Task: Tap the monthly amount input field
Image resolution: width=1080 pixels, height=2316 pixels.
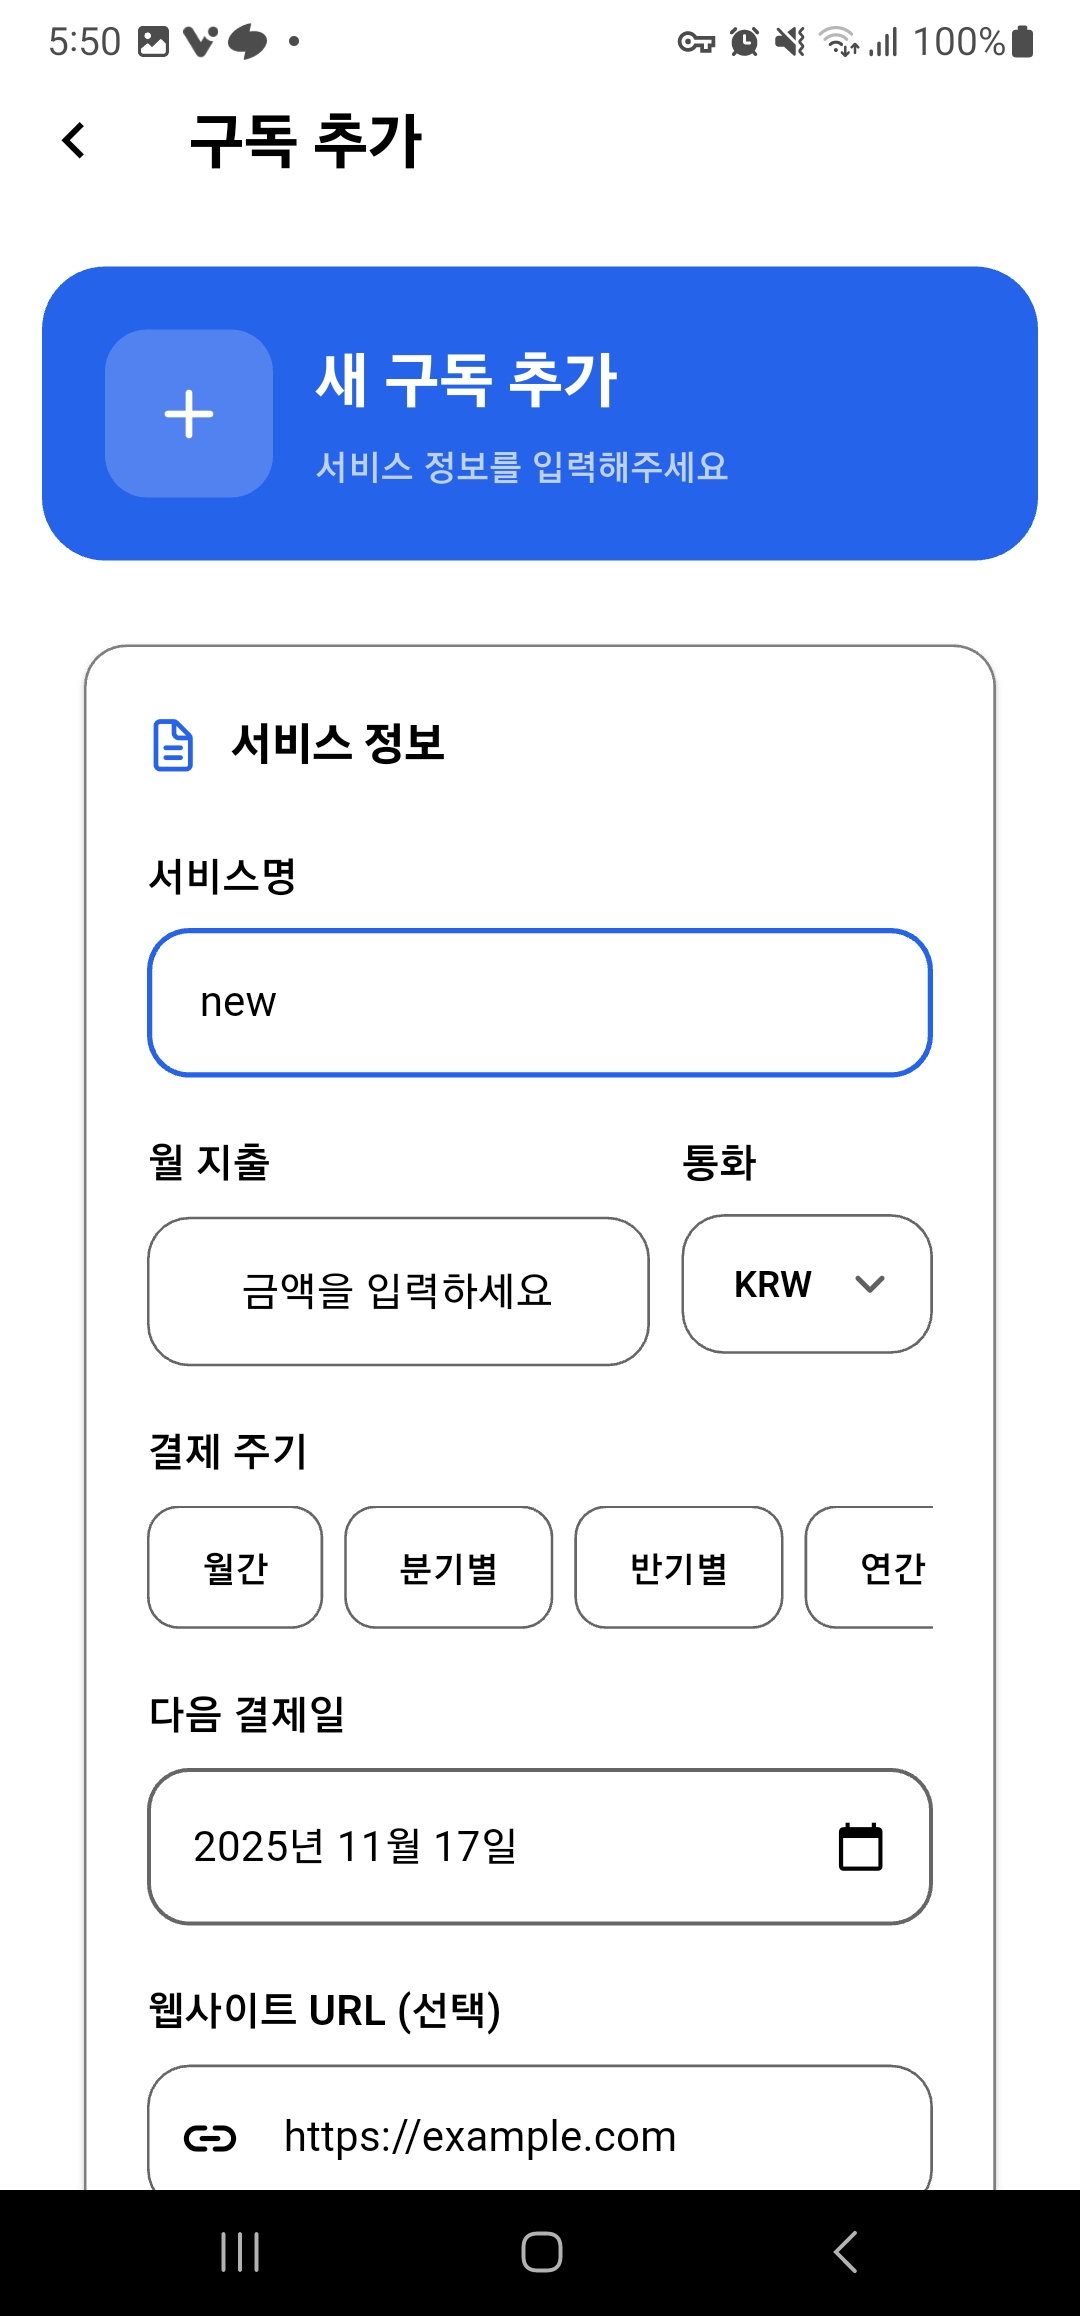Action: point(398,1291)
